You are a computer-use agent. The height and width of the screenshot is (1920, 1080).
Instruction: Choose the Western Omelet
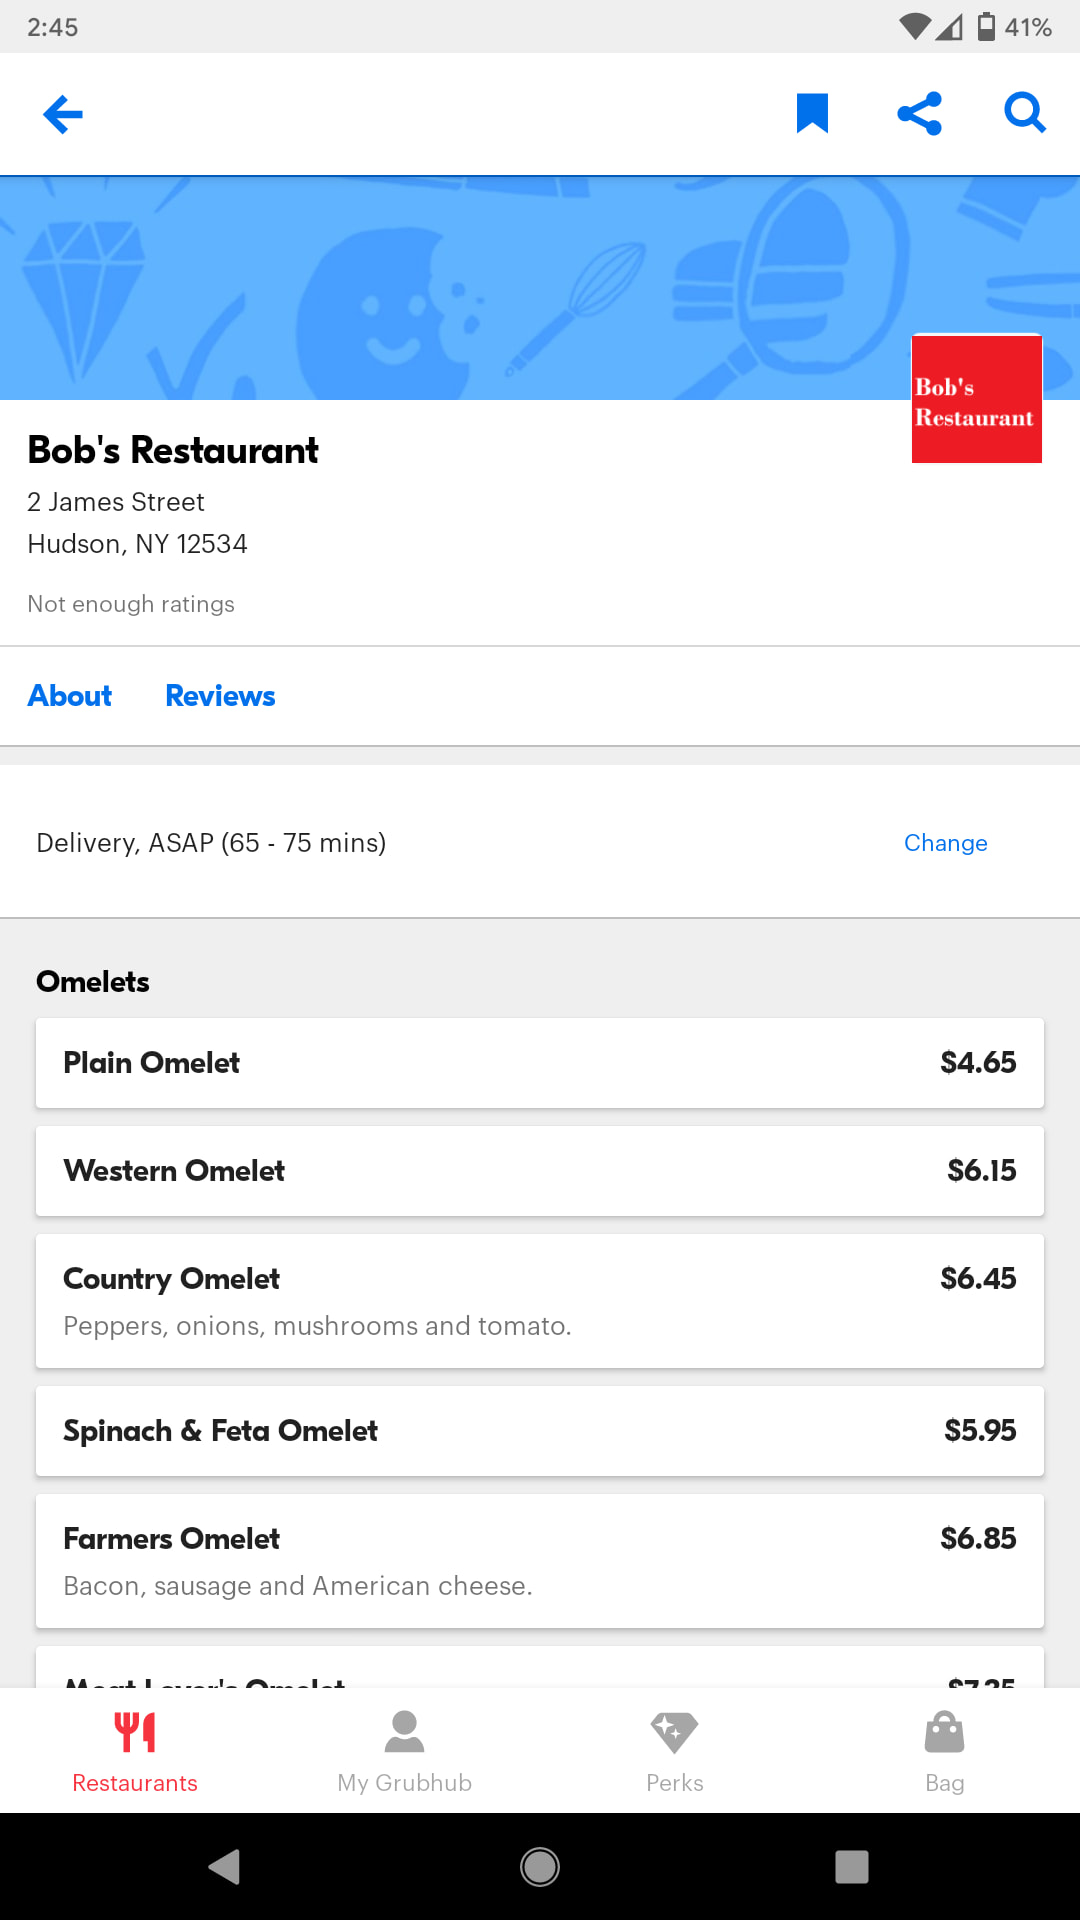540,1171
